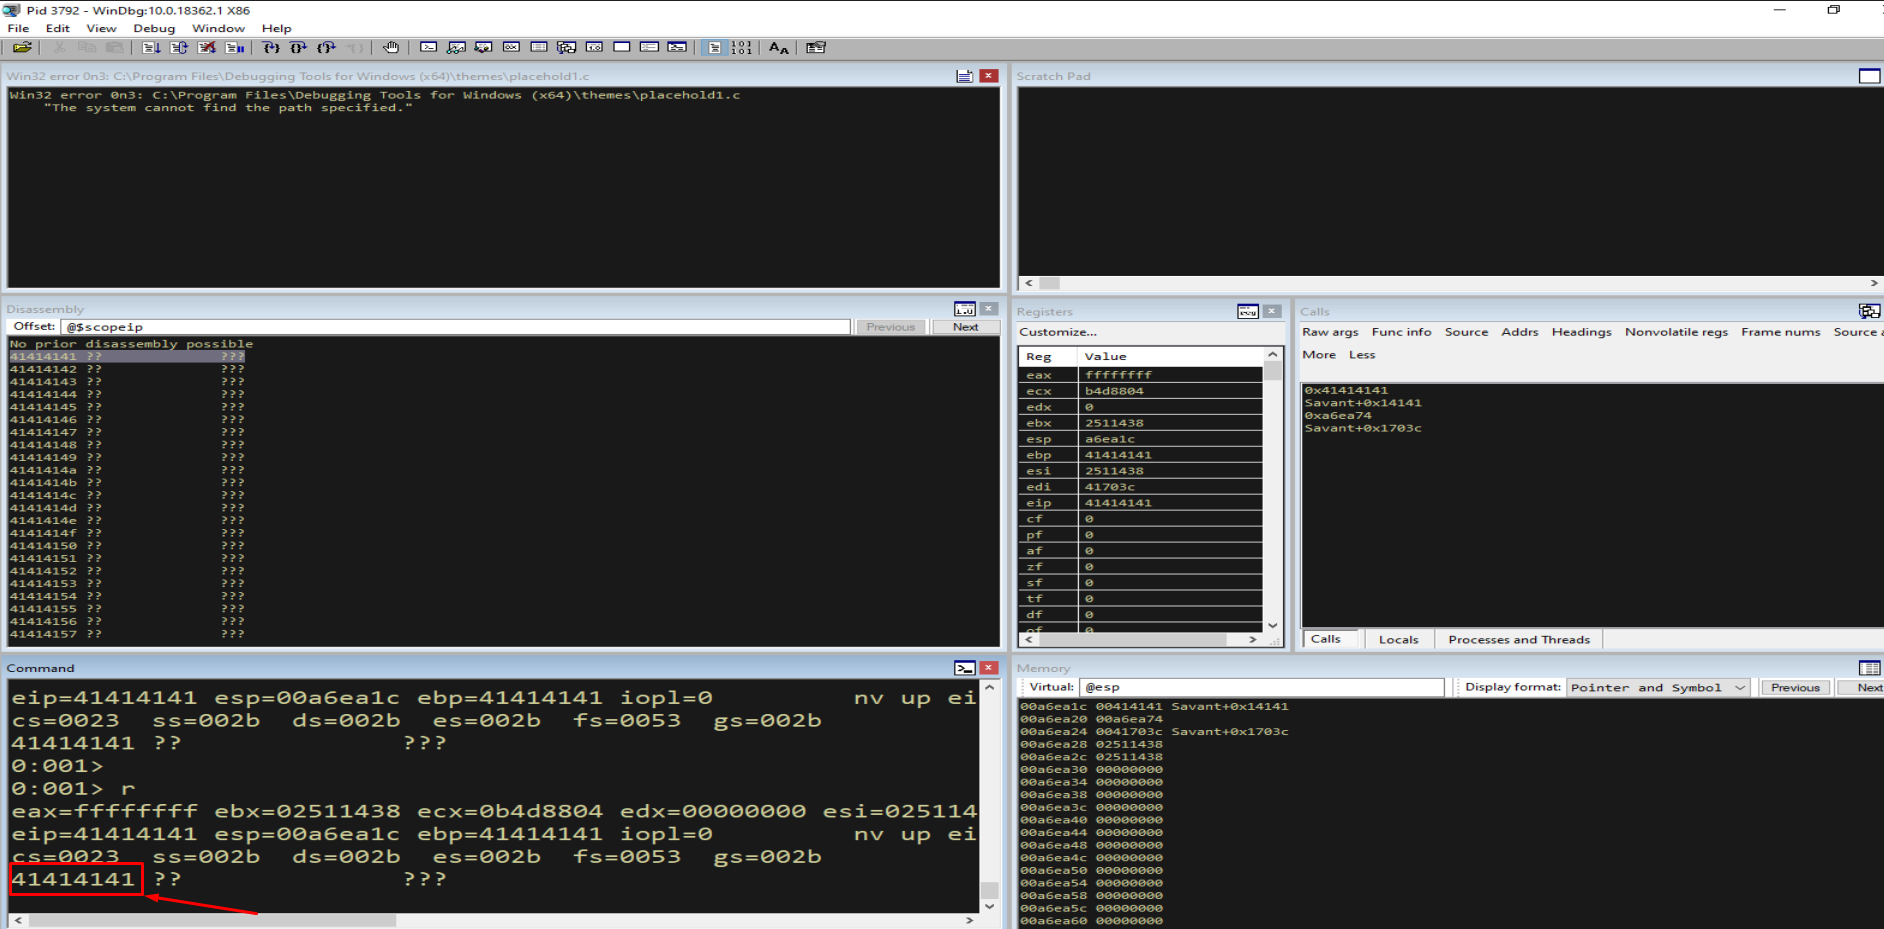Screen dimensions: 1884x929
Task: Open the Window menu
Action: pos(218,28)
